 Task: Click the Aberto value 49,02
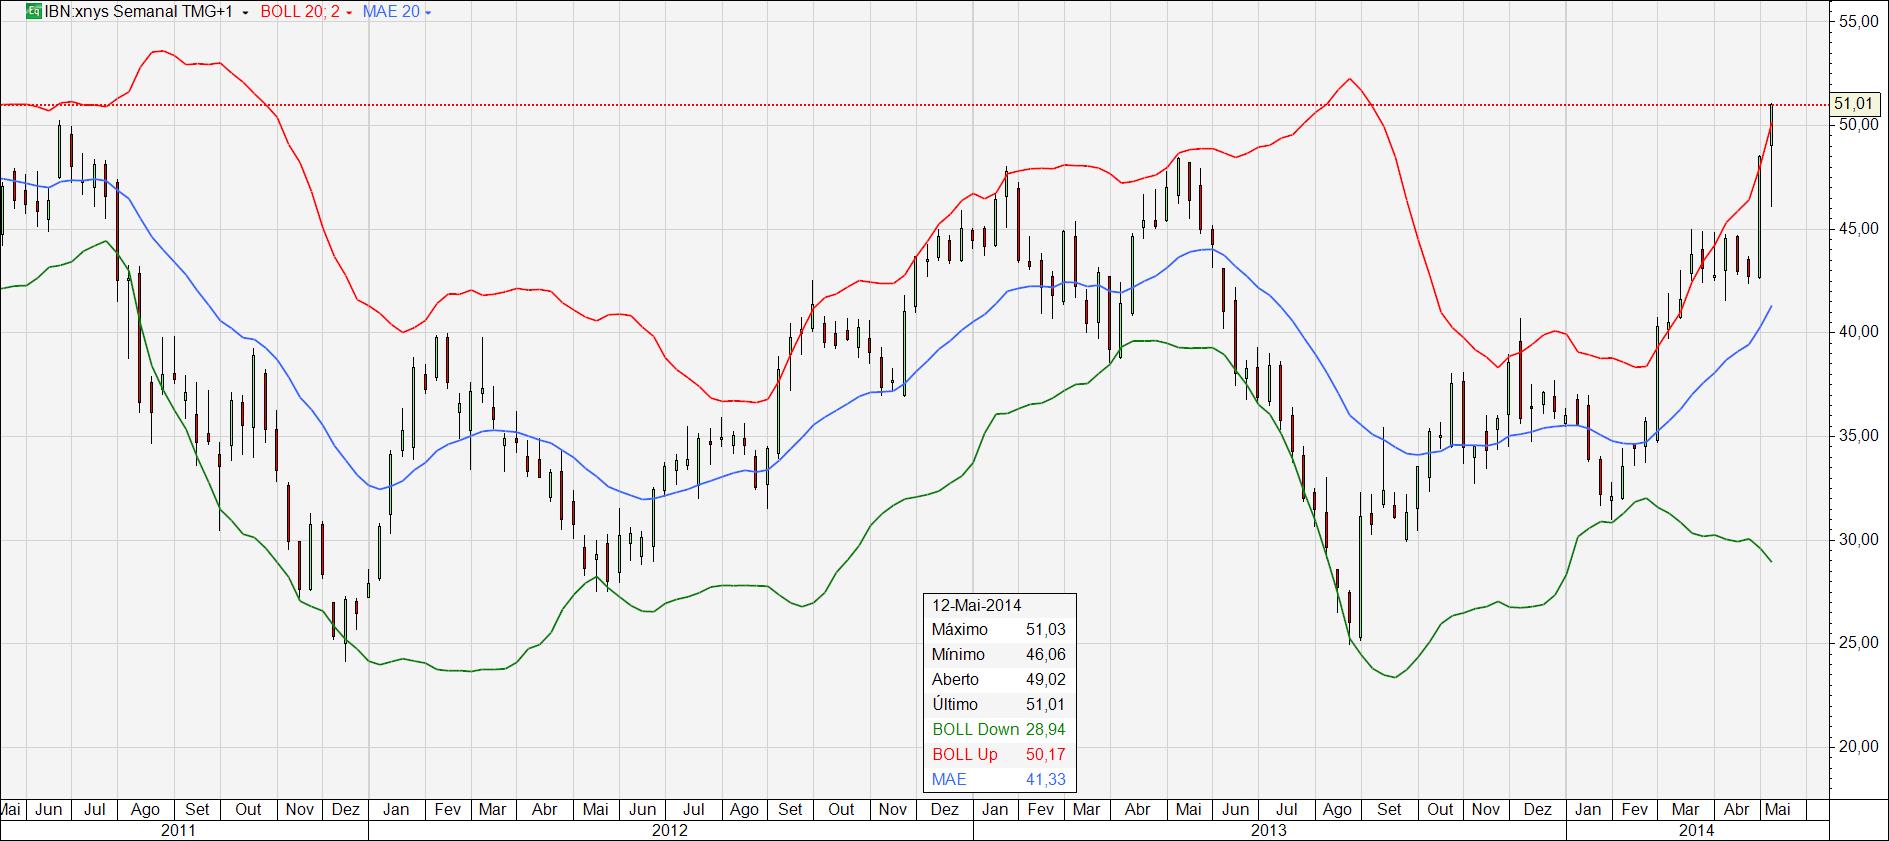click(1046, 680)
